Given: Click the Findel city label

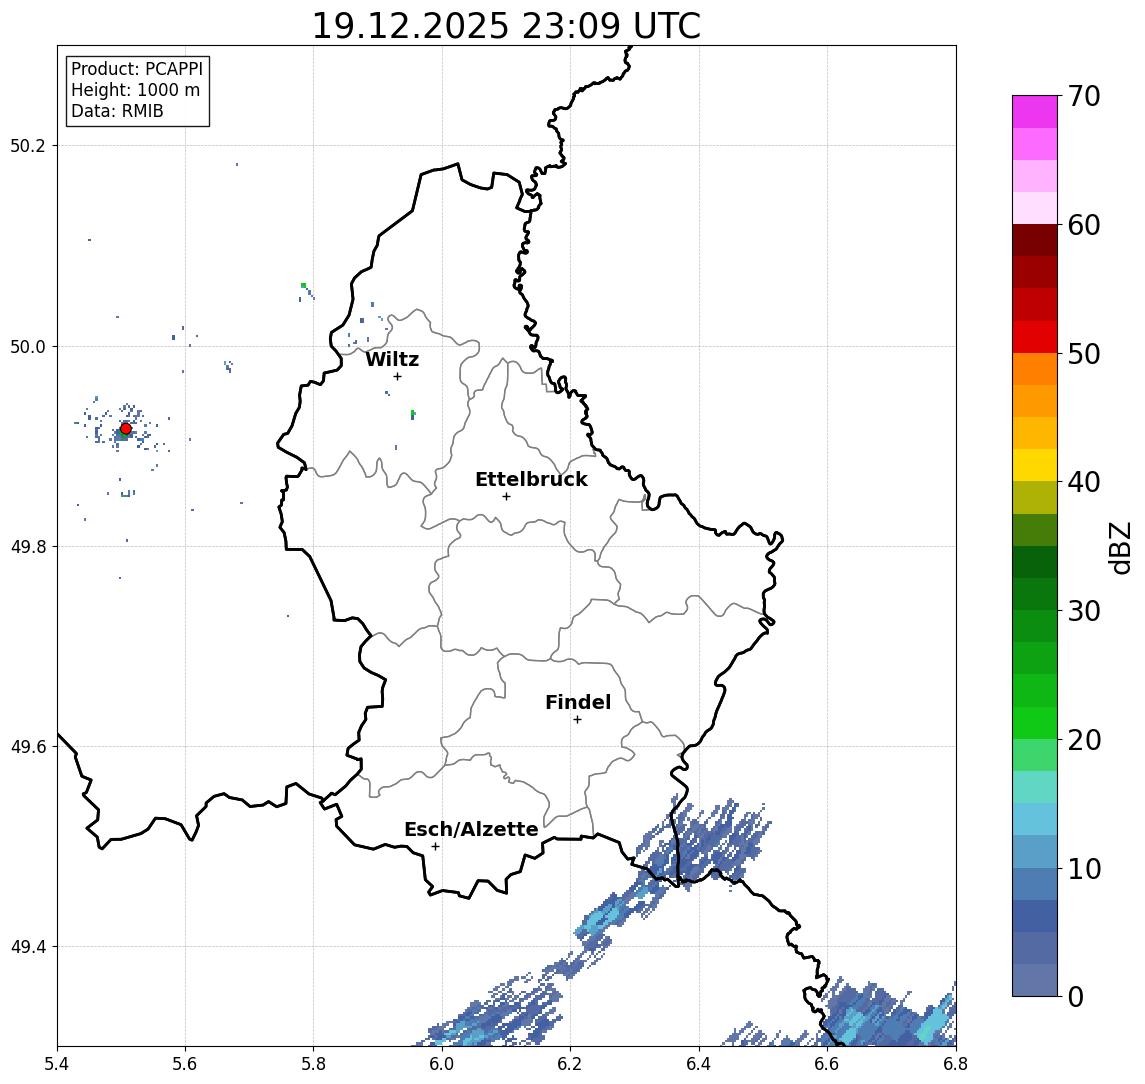Looking at the screenshot, I should tap(578, 702).
